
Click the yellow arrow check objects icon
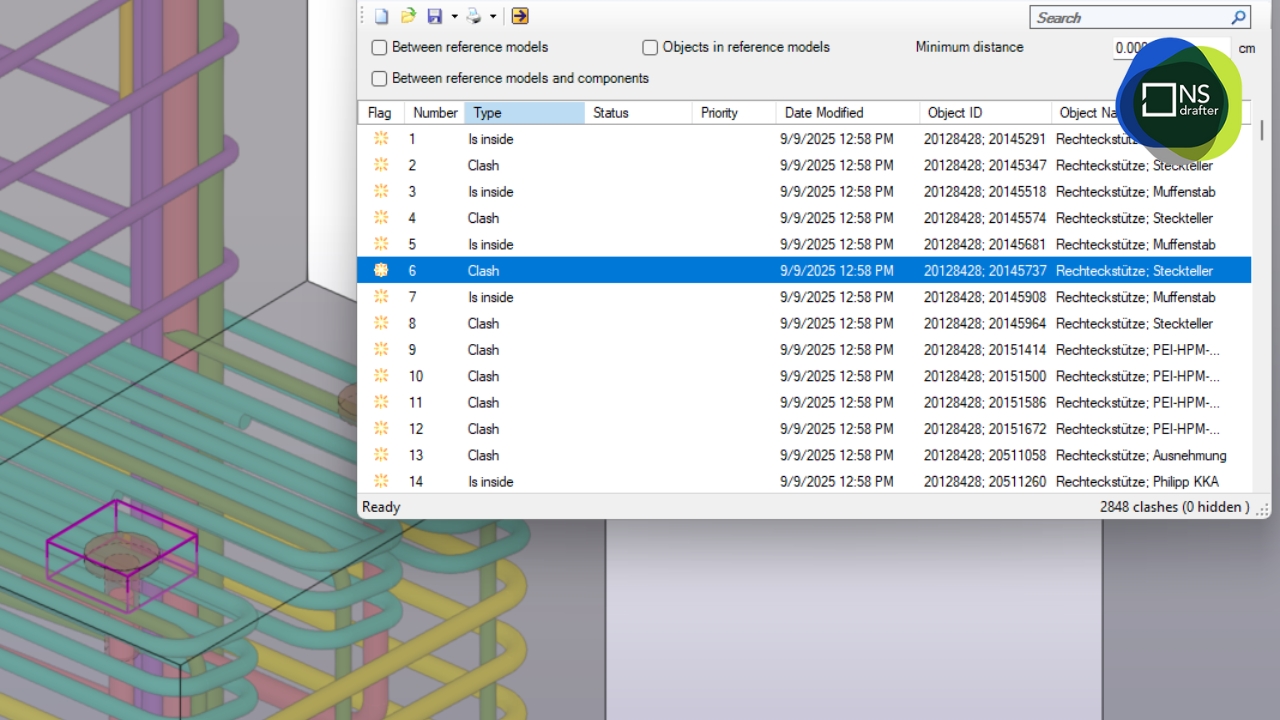point(520,16)
